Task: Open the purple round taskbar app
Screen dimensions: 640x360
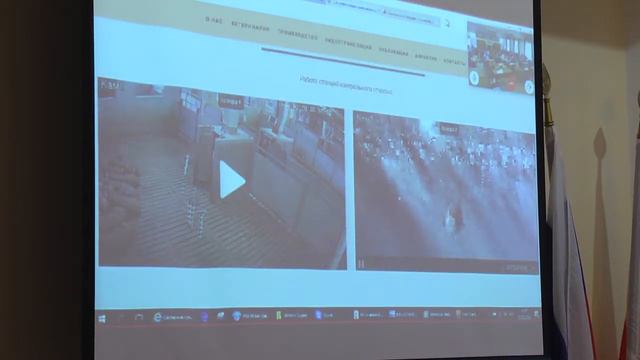Action: (x=204, y=316)
